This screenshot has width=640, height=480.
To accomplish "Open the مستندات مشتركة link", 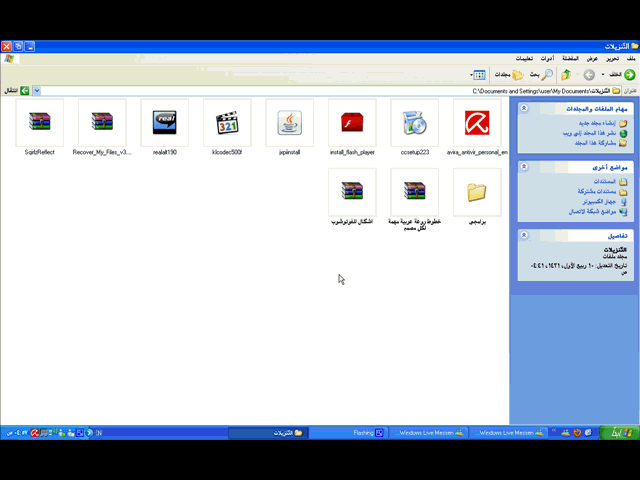I will [x=597, y=191].
